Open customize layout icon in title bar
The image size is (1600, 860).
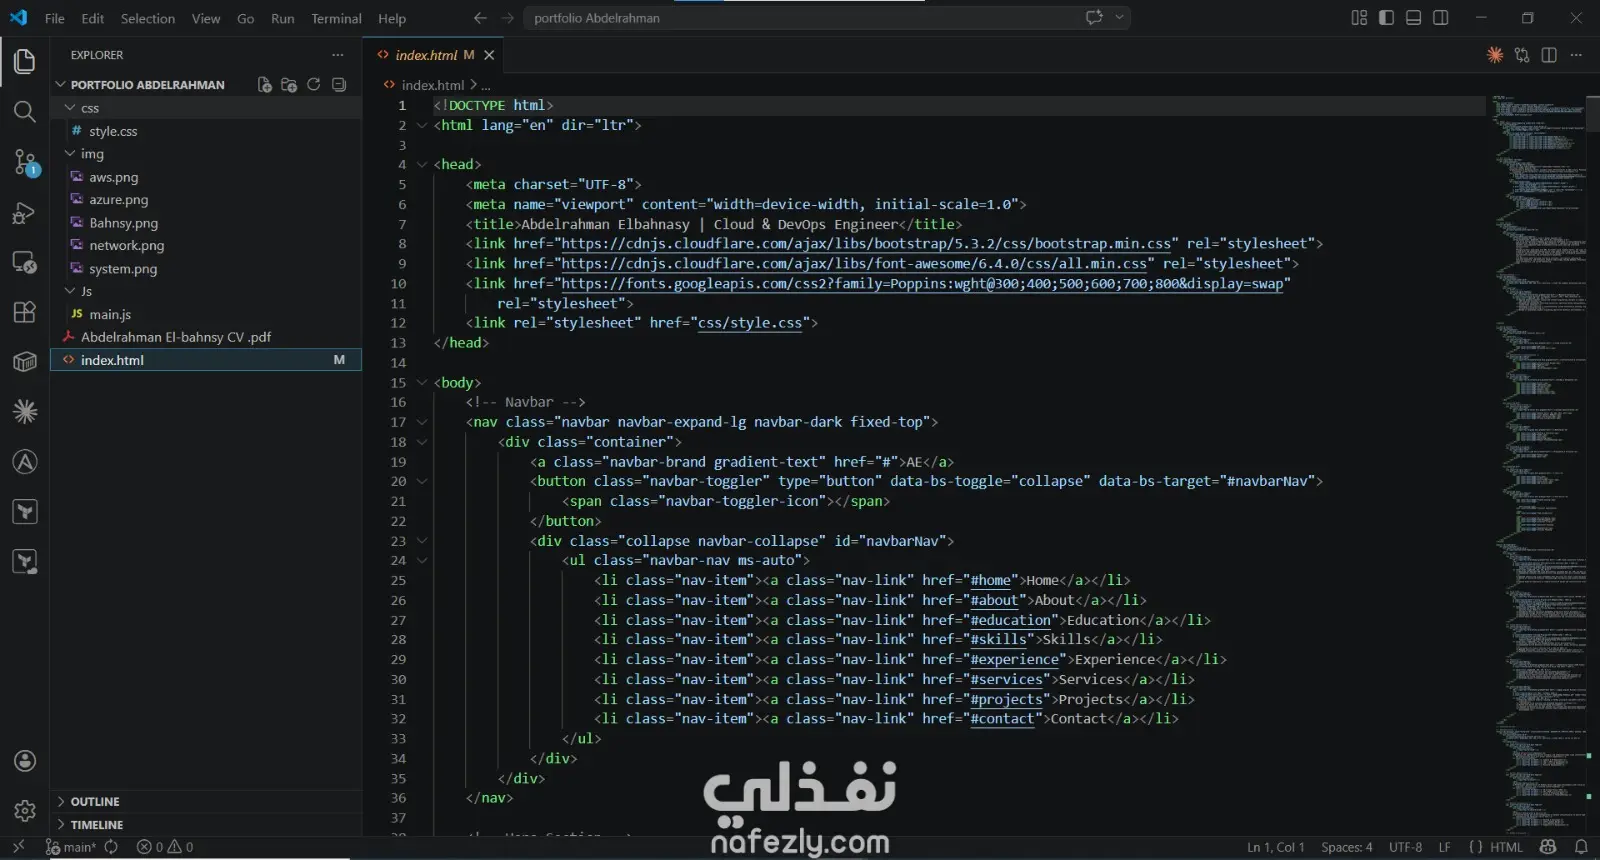(x=1359, y=18)
